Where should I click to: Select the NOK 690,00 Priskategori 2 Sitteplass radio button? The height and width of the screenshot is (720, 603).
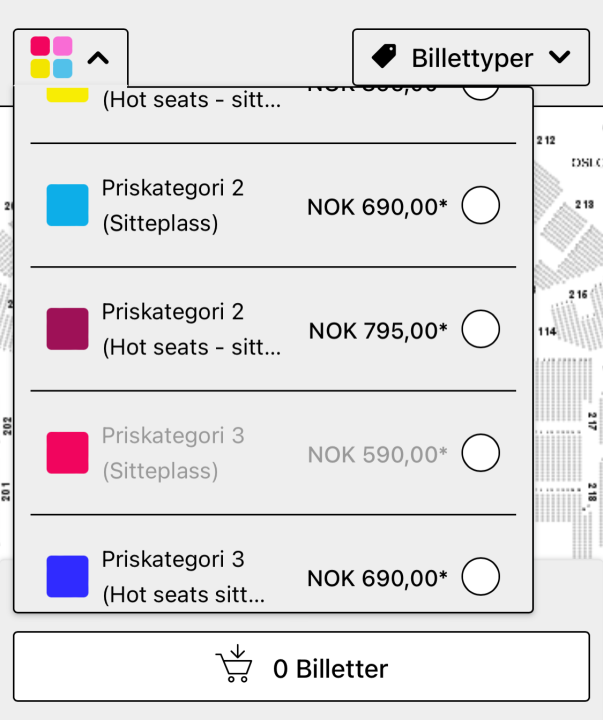481,206
